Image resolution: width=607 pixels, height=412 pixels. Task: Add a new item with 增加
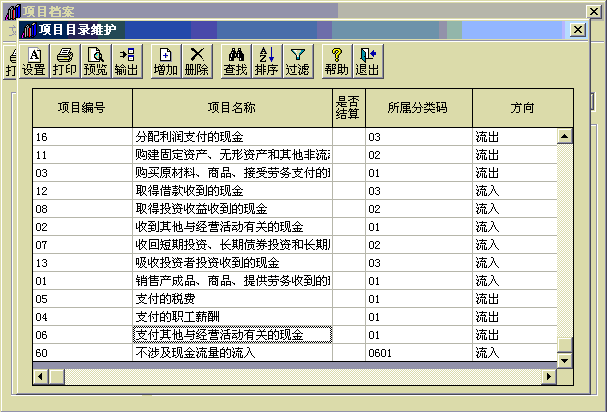pyautogui.click(x=166, y=62)
